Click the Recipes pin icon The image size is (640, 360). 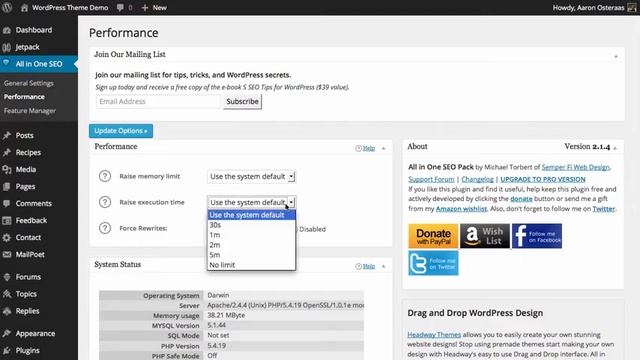click(x=7, y=153)
